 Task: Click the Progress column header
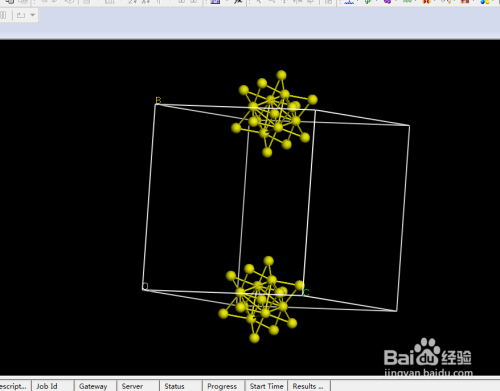223,386
